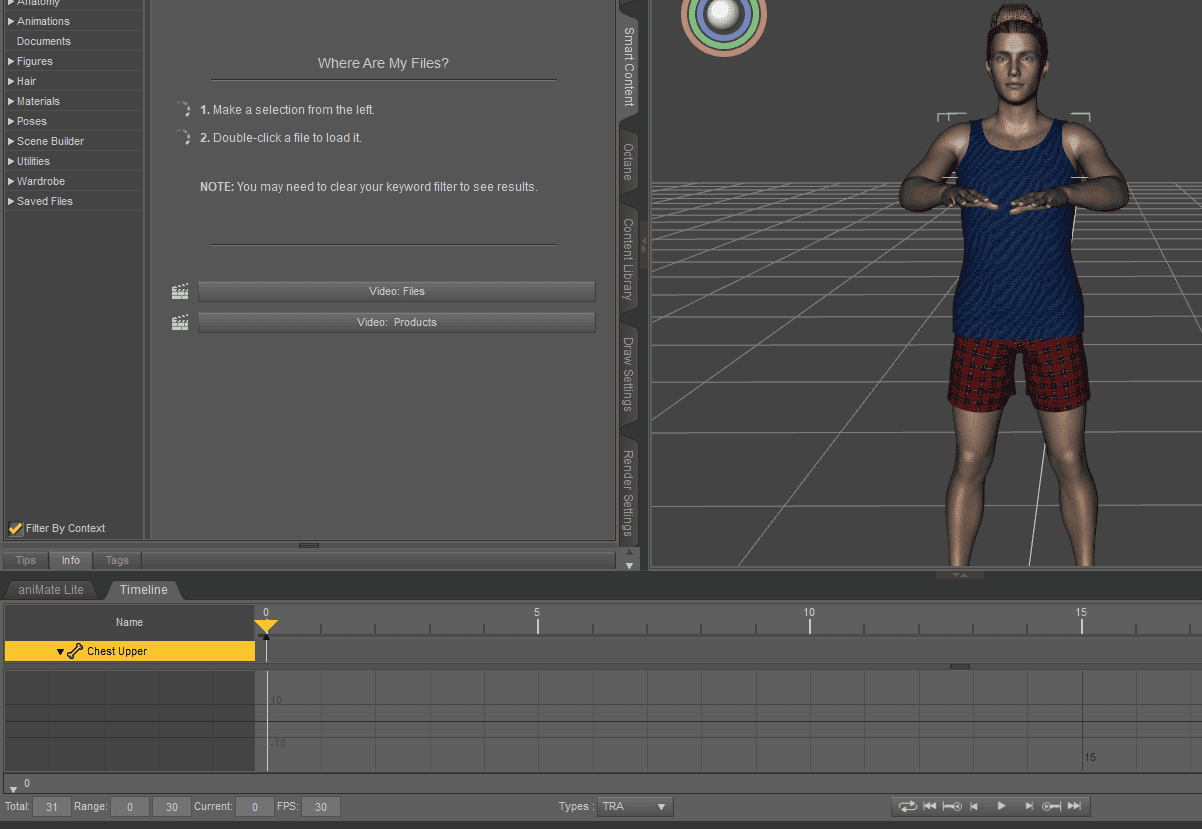Click the Video: Files filmstrip icon
1202x829 pixels.
coord(180,291)
